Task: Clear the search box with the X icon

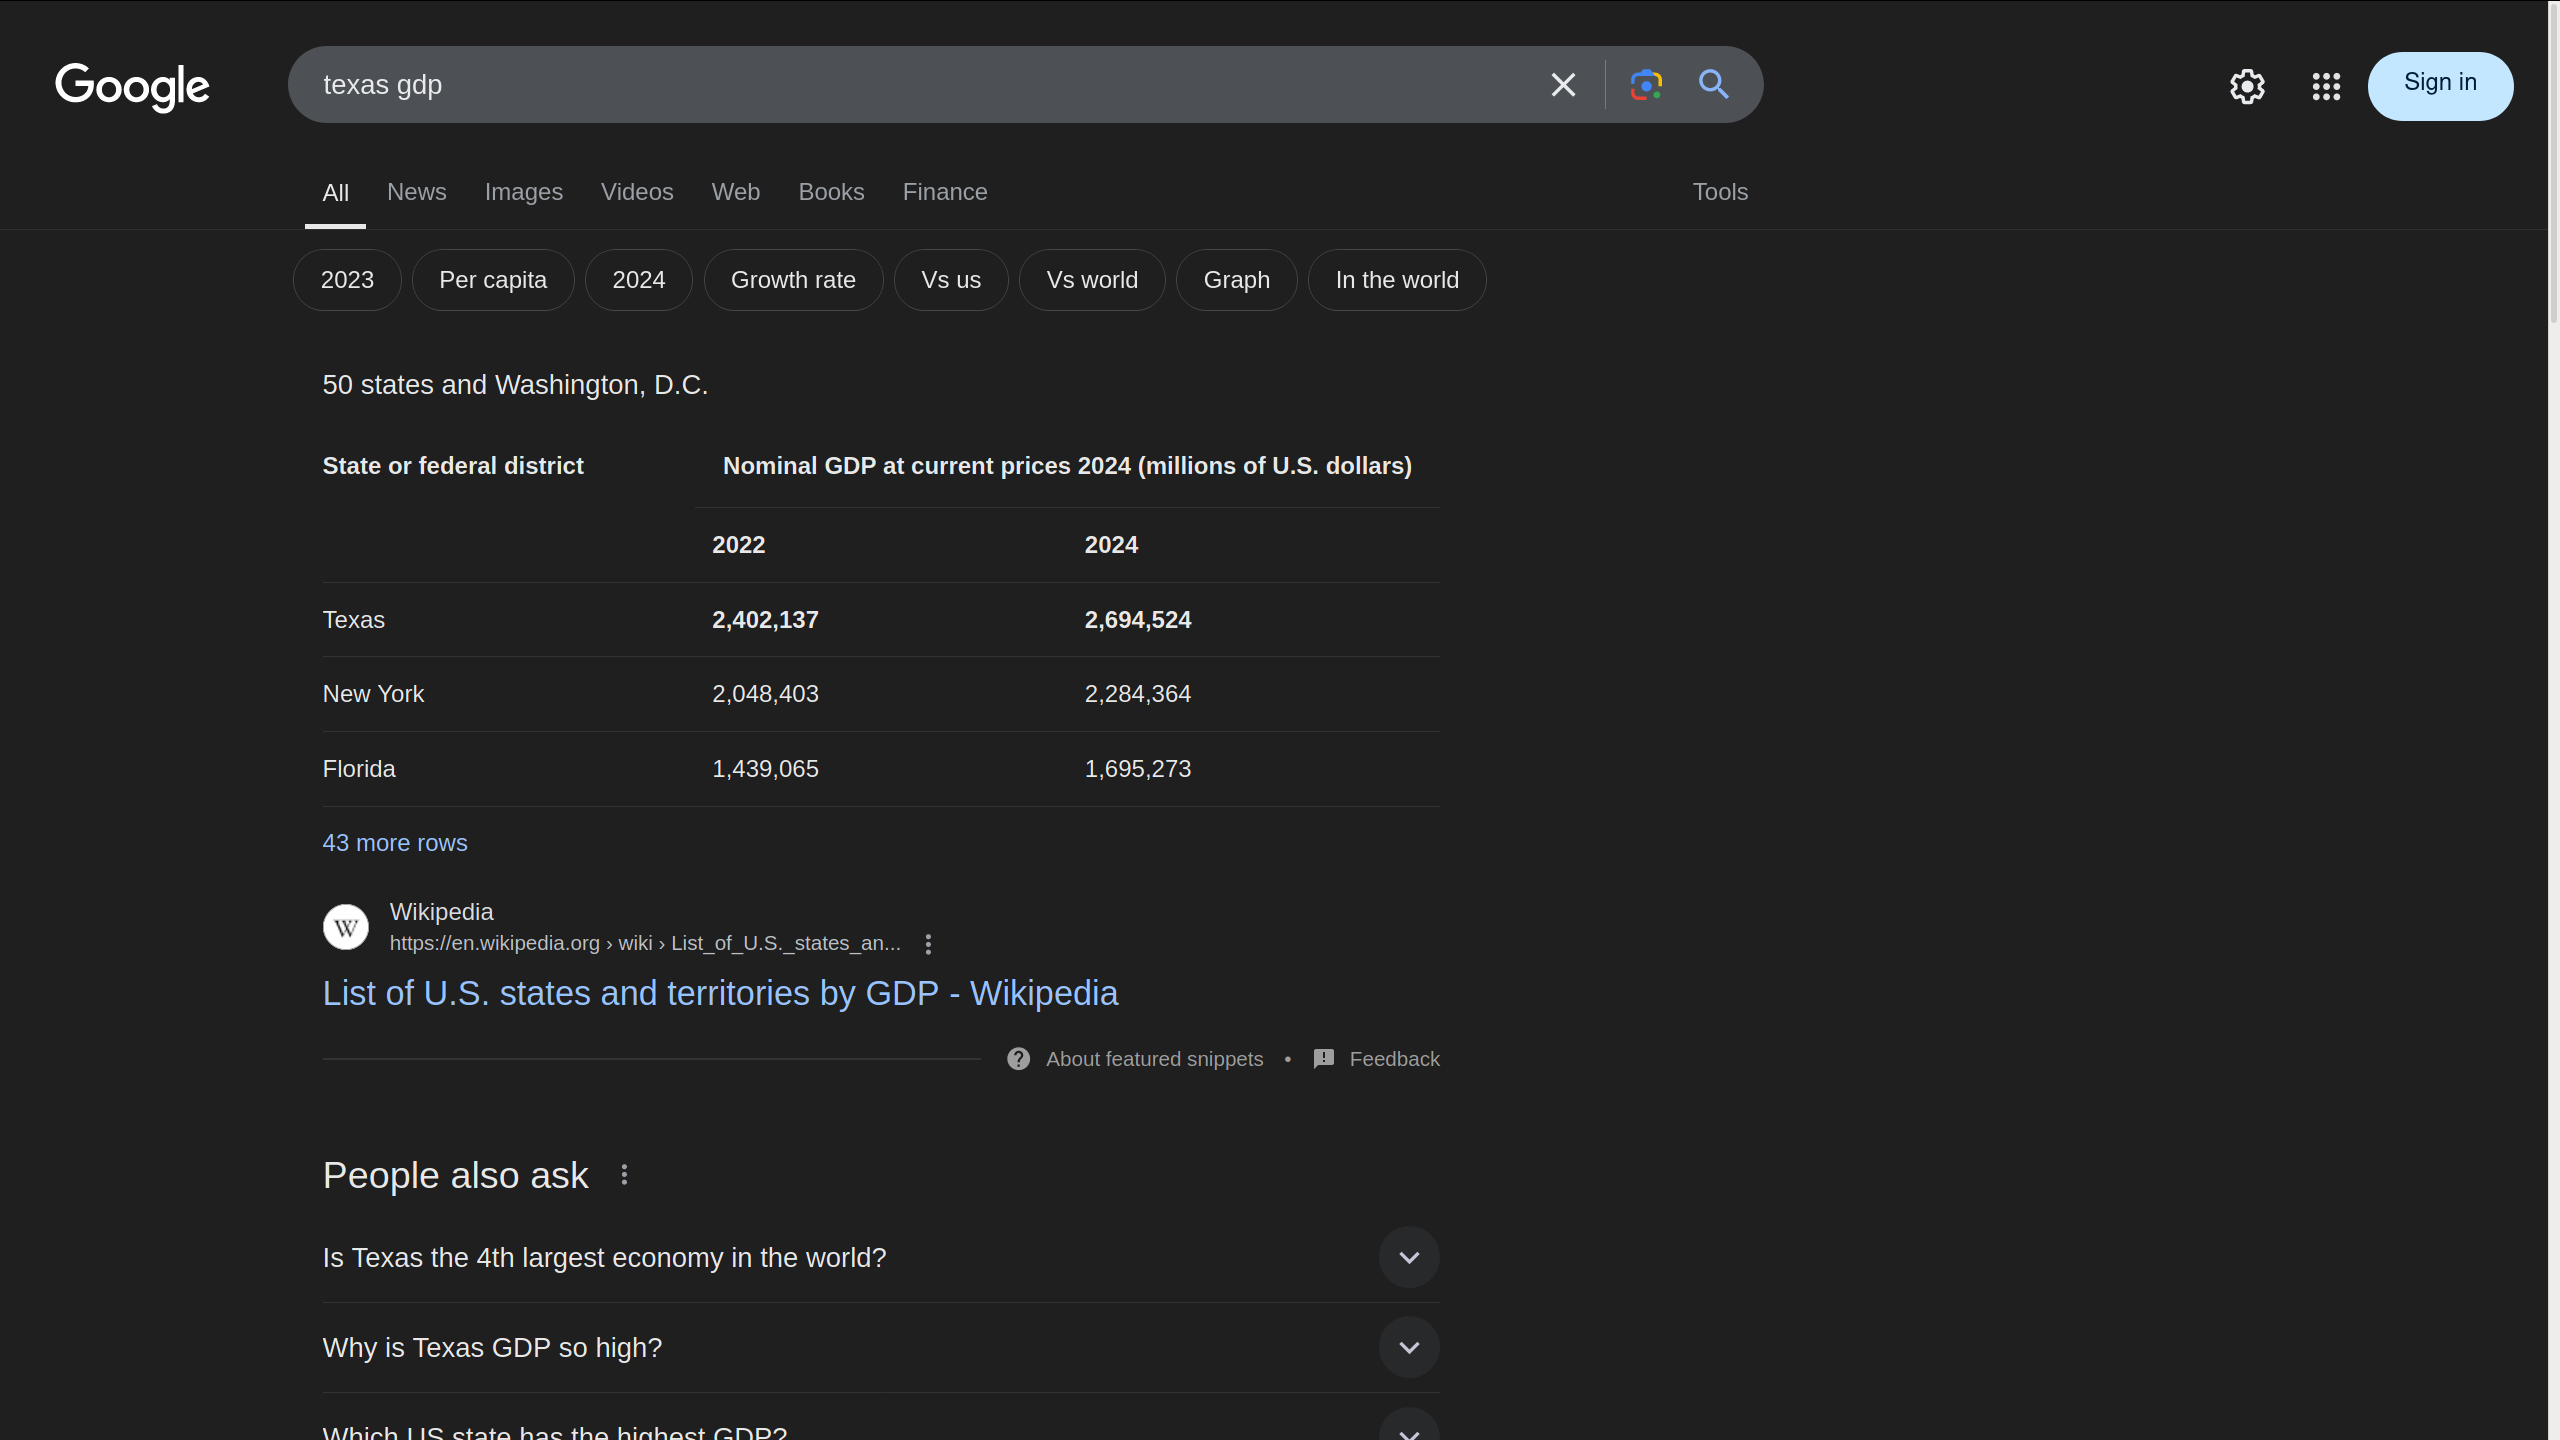Action: tap(1563, 85)
